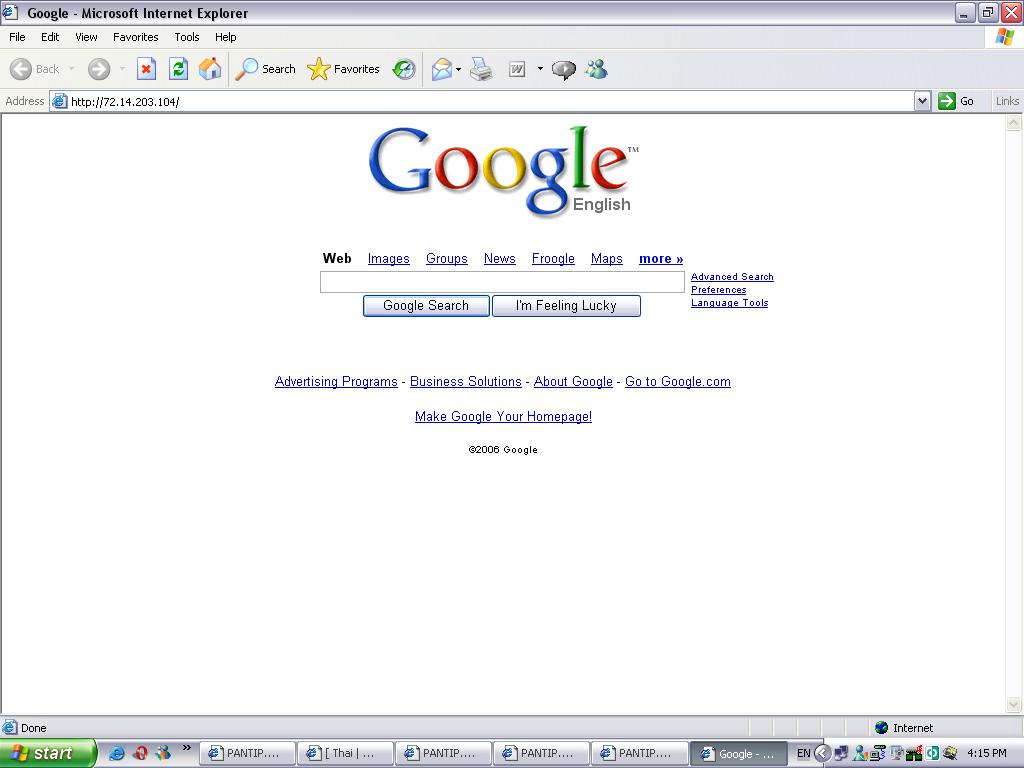
Task: Open the Search pane in the toolbar
Action: click(x=265, y=69)
